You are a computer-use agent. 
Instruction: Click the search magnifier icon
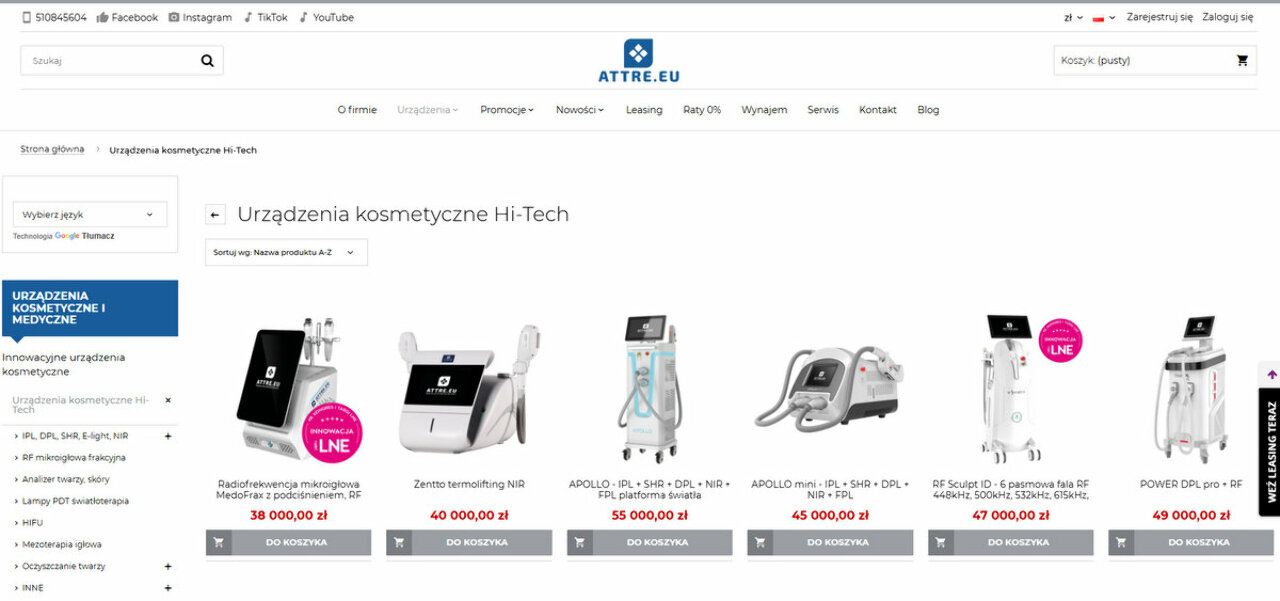point(207,60)
